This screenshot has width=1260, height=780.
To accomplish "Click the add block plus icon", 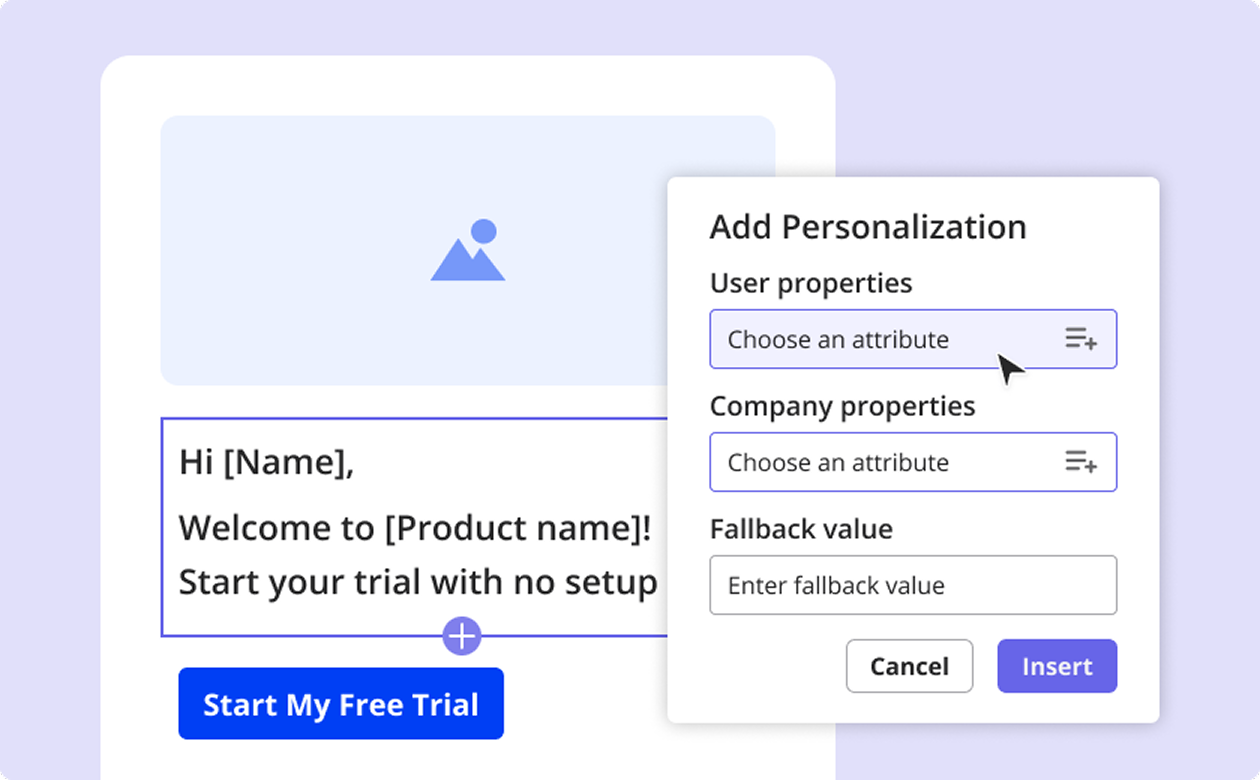I will pyautogui.click(x=462, y=635).
